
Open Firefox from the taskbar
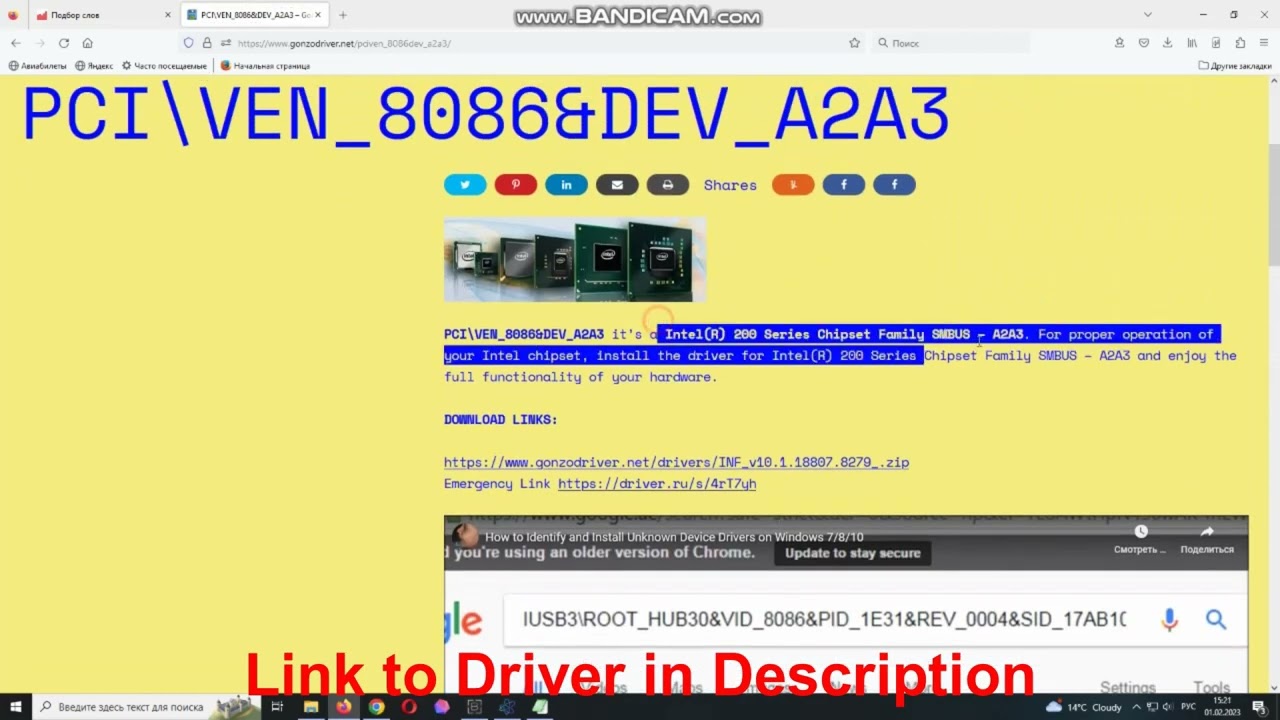pos(343,707)
